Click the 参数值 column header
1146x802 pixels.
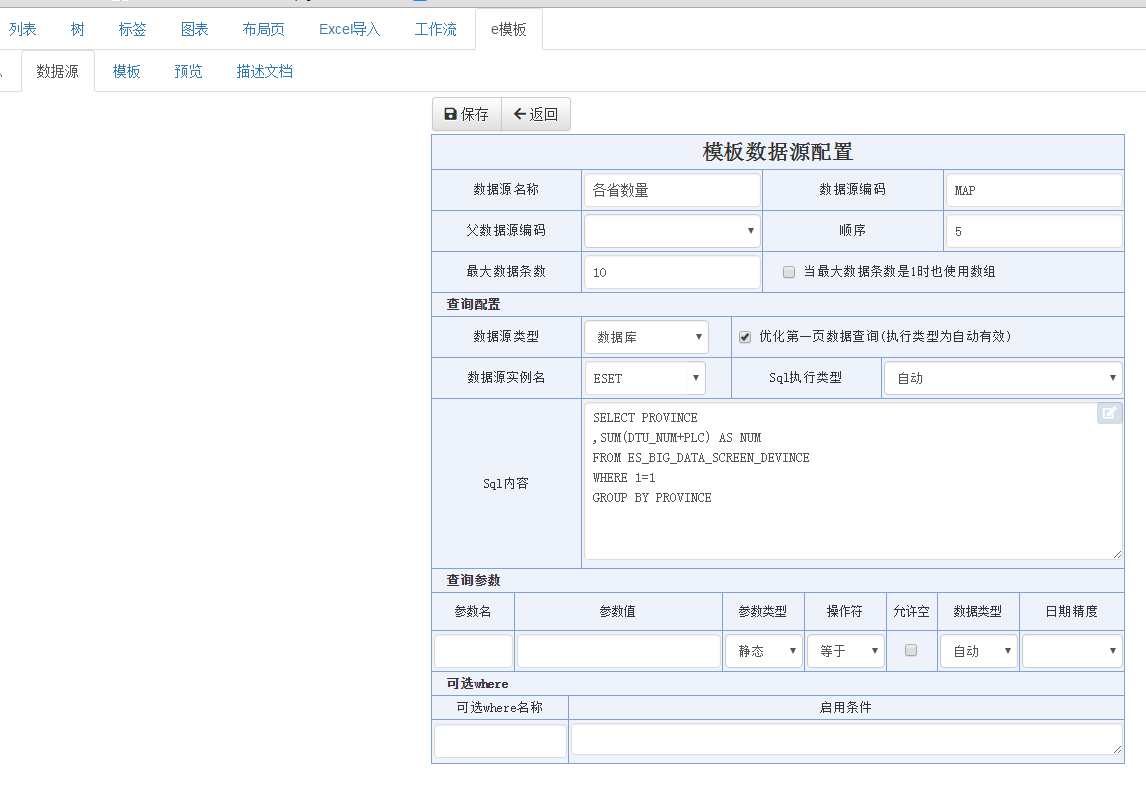coord(618,611)
